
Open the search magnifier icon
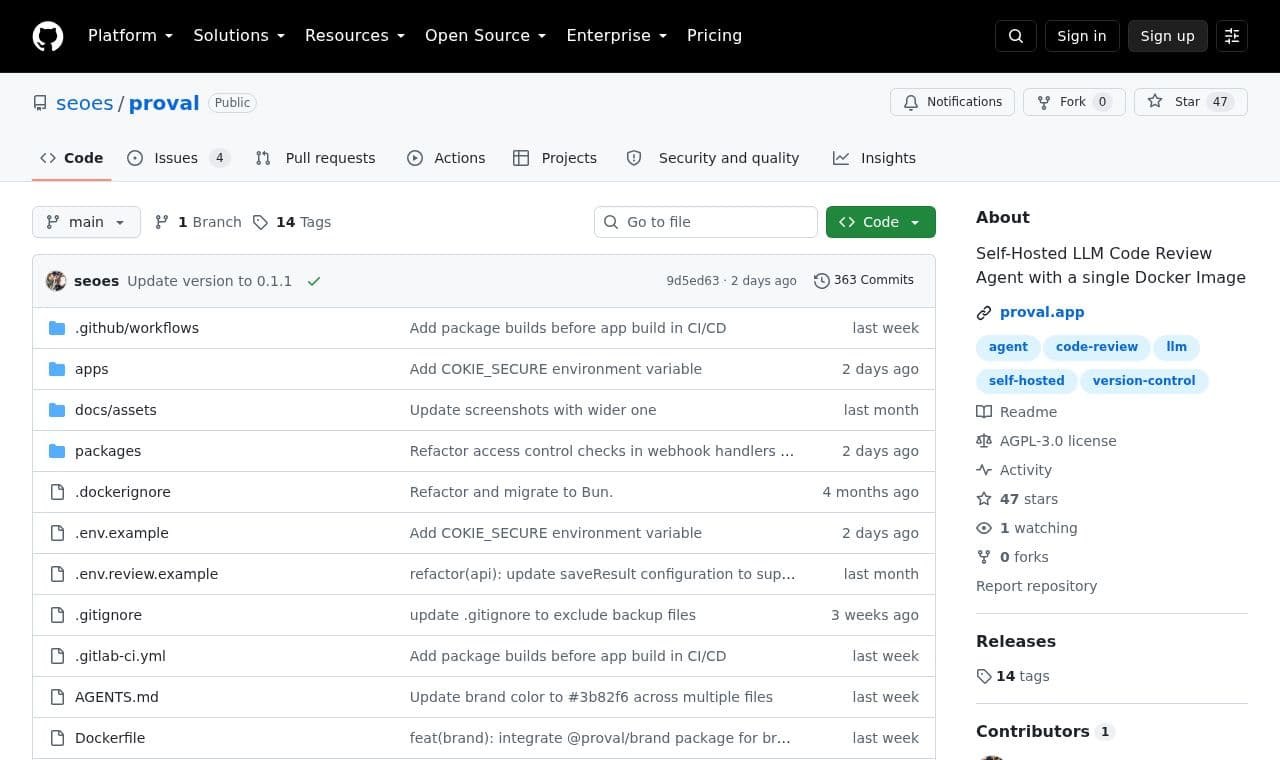point(1016,36)
